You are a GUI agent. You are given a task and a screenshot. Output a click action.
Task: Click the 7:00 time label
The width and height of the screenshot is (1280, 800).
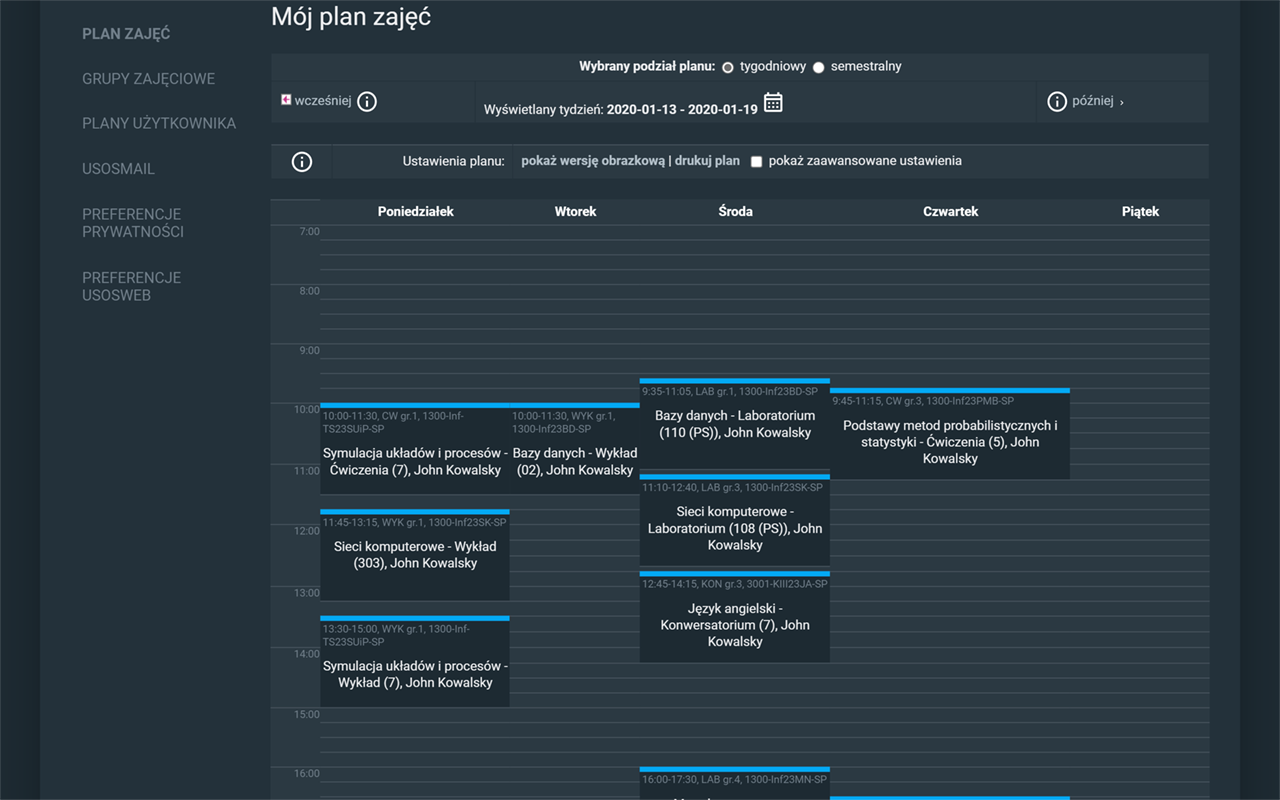[x=309, y=232]
